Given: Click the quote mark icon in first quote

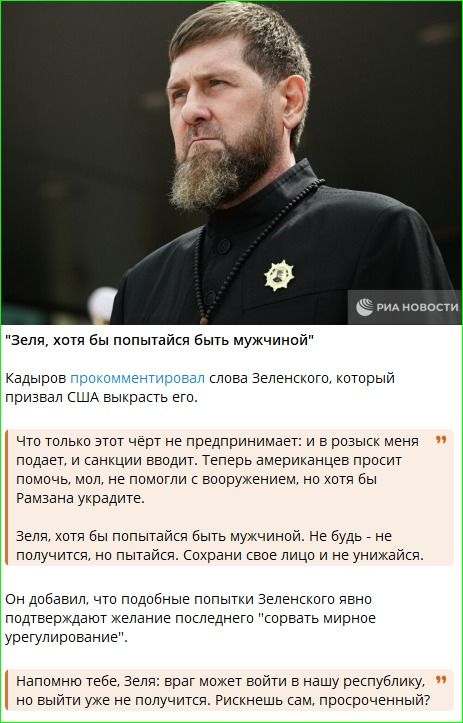Looking at the screenshot, I should tap(441, 440).
